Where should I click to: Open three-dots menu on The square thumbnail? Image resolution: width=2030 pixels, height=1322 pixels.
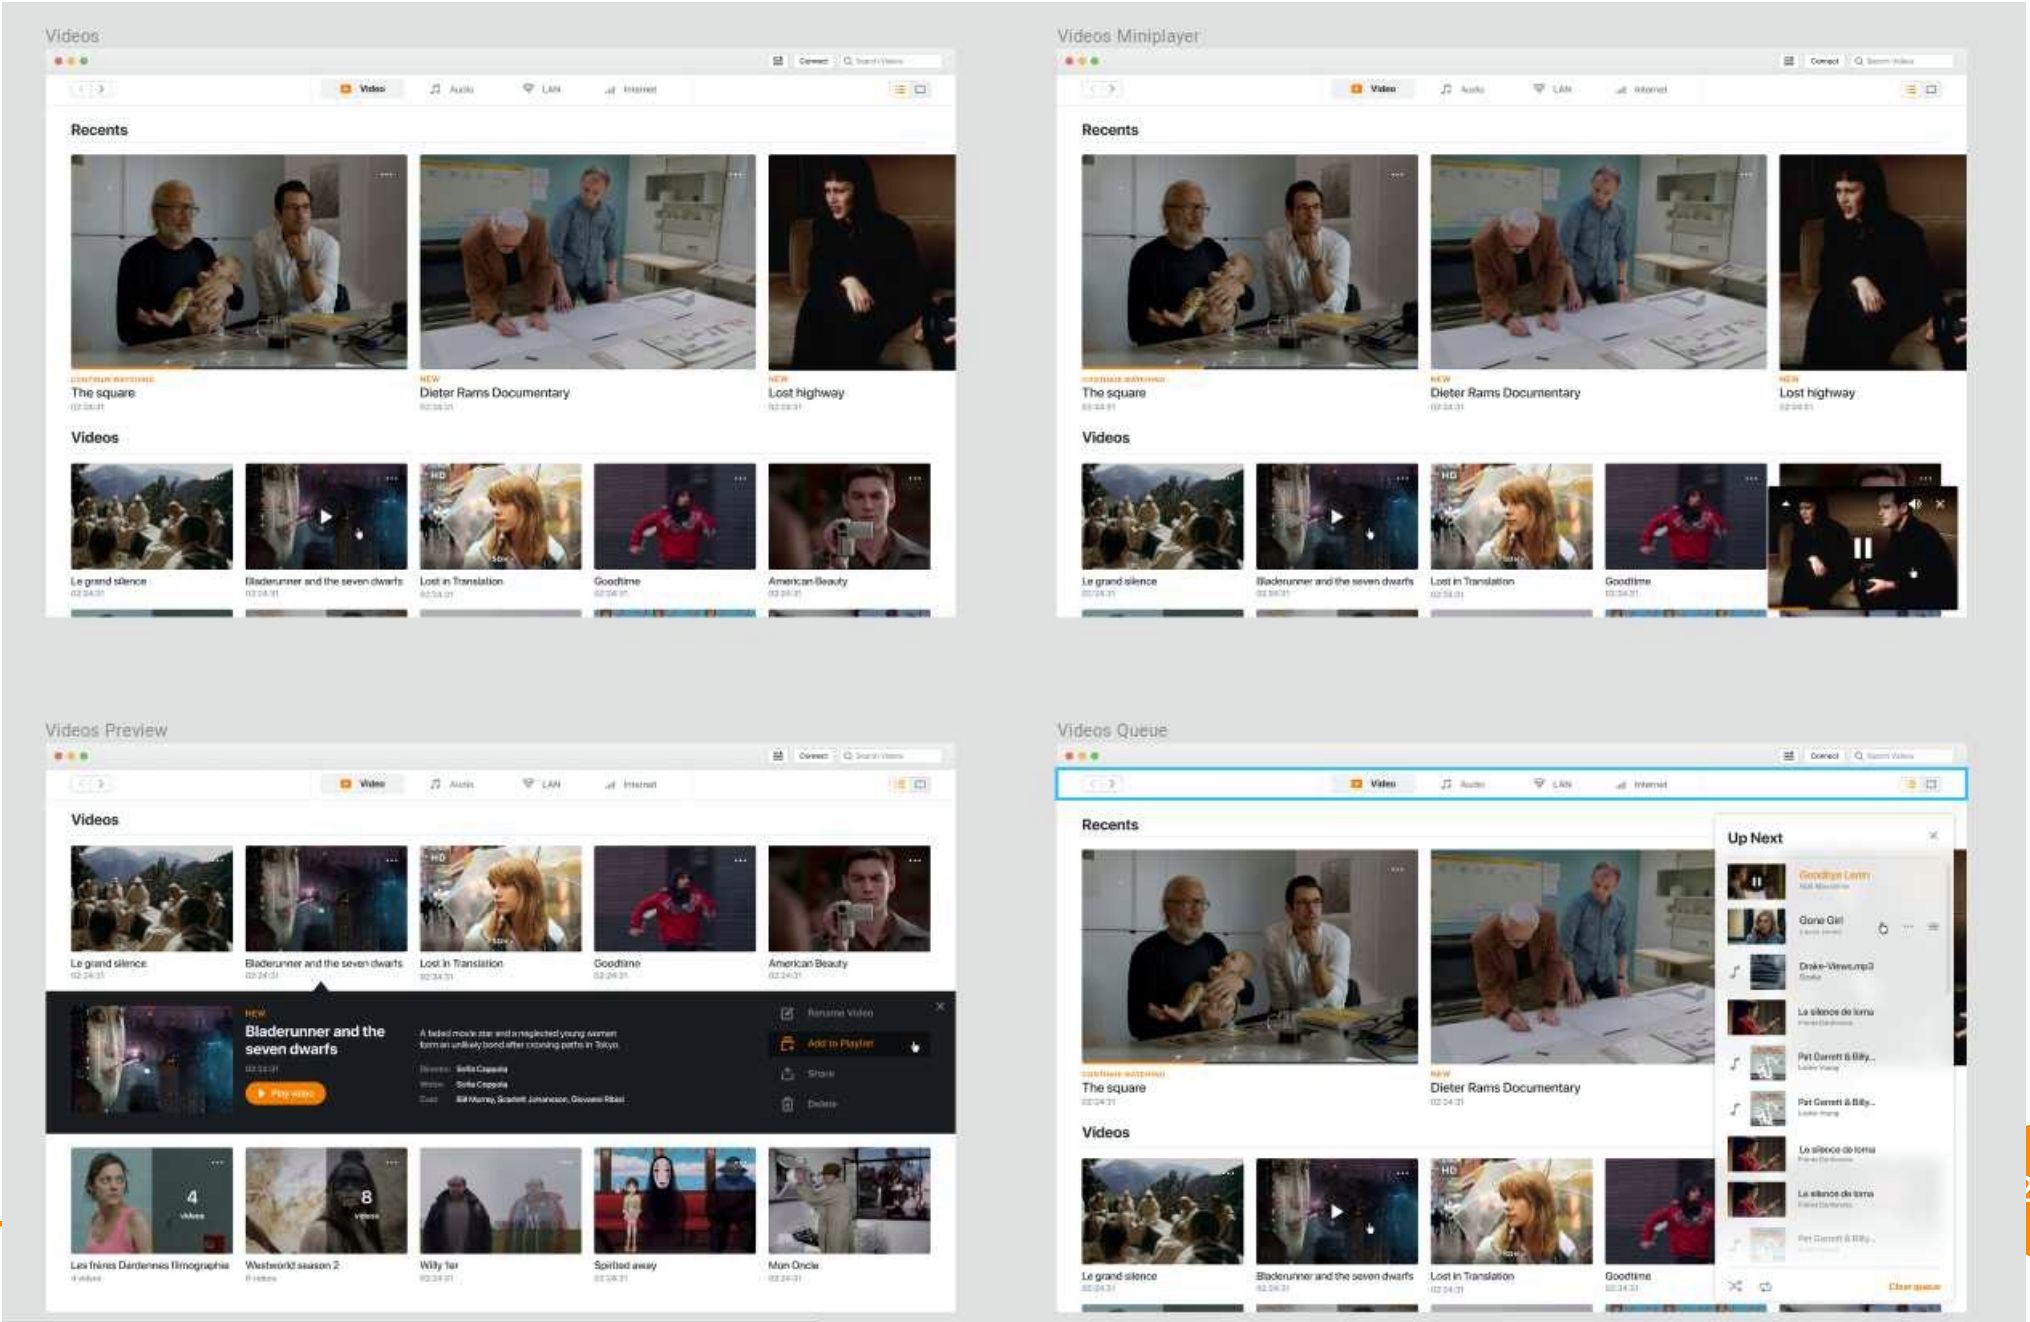coord(386,175)
